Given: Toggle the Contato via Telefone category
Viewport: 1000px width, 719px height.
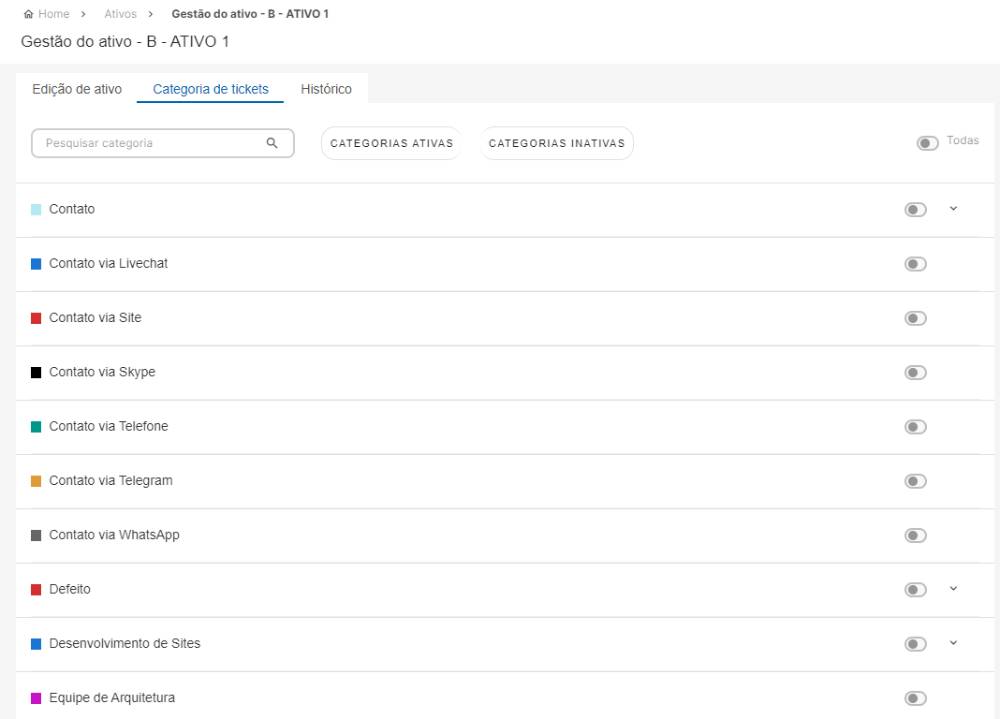Looking at the screenshot, I should tap(915, 427).
